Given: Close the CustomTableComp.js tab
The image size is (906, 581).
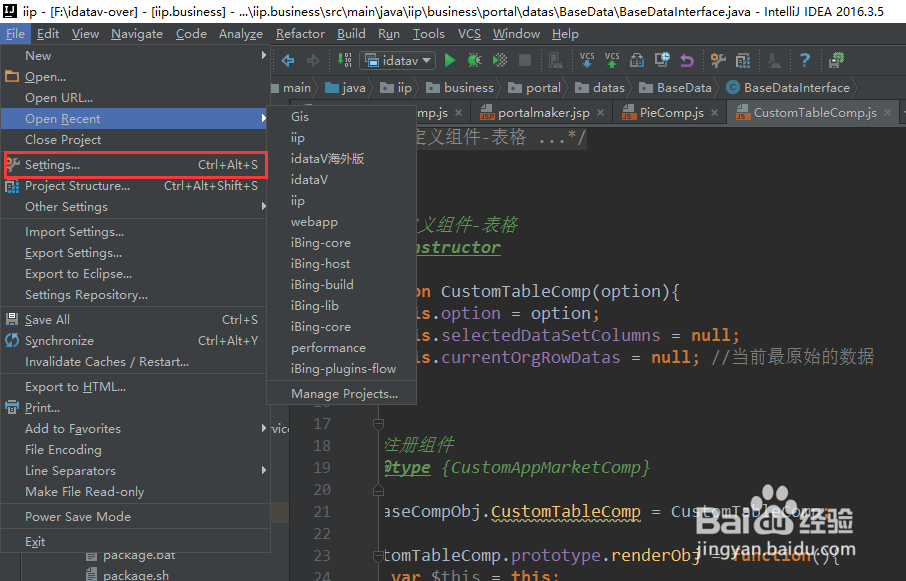Looking at the screenshot, I should tap(888, 113).
